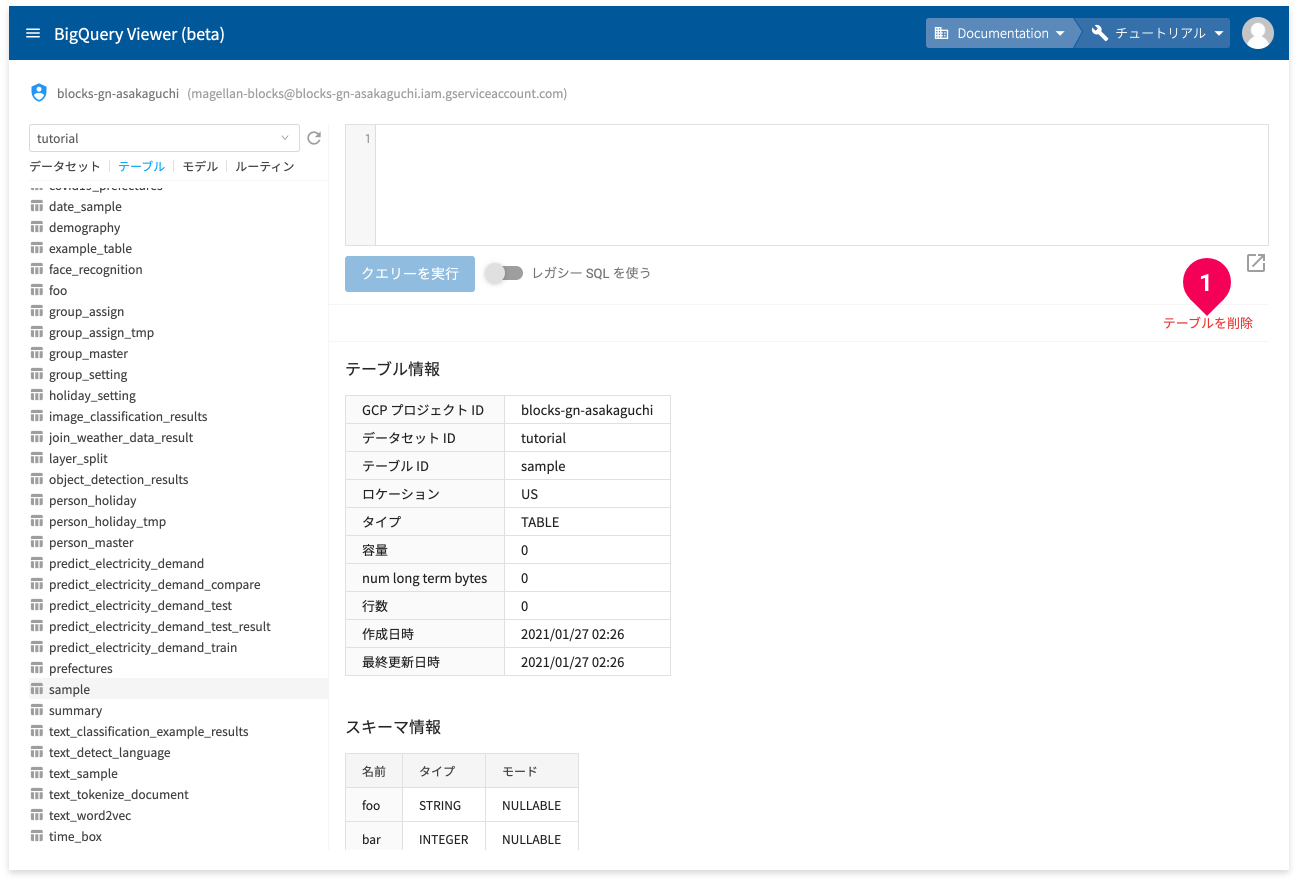
Task: Select the text_classification_example_results table
Action: point(149,731)
